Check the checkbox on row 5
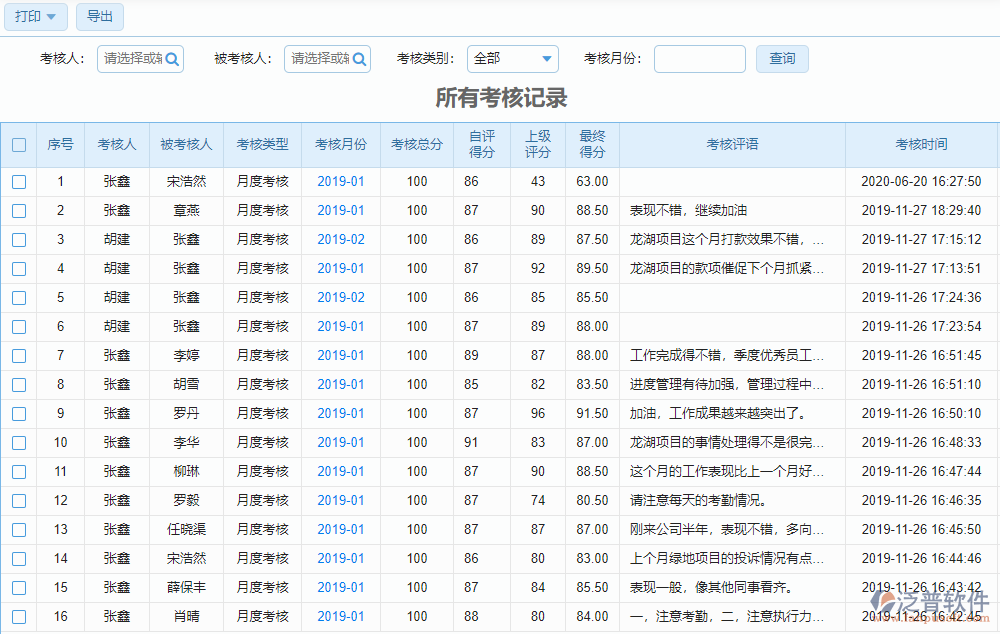 click(x=19, y=297)
